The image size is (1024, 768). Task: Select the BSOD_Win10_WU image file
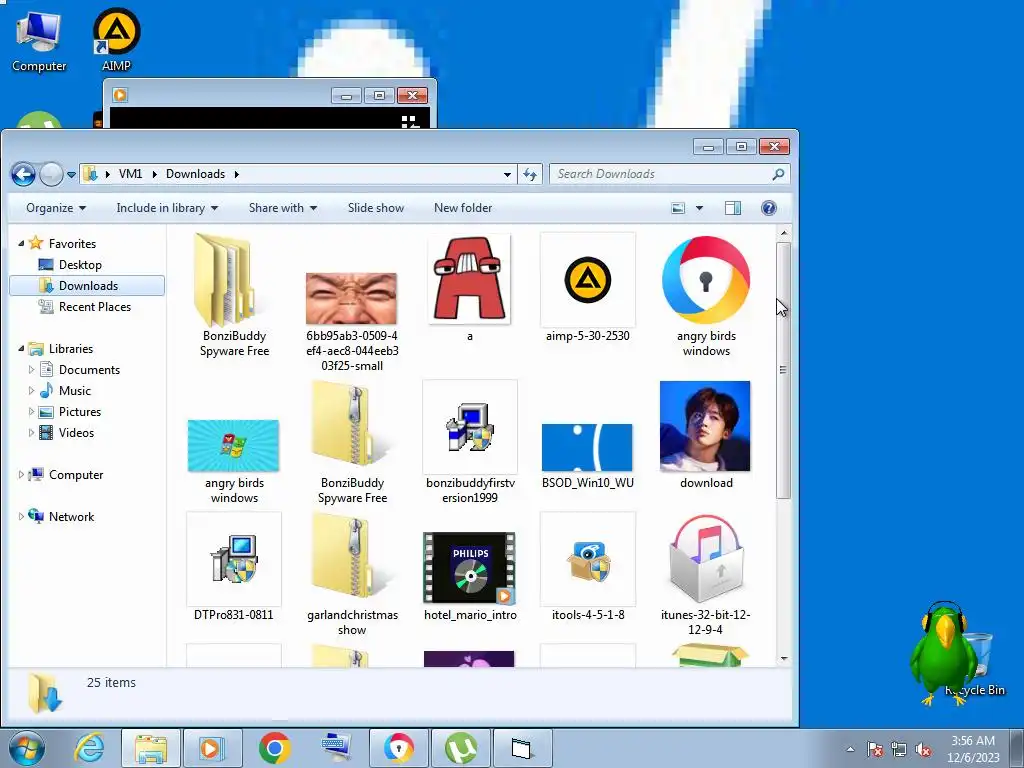point(588,456)
